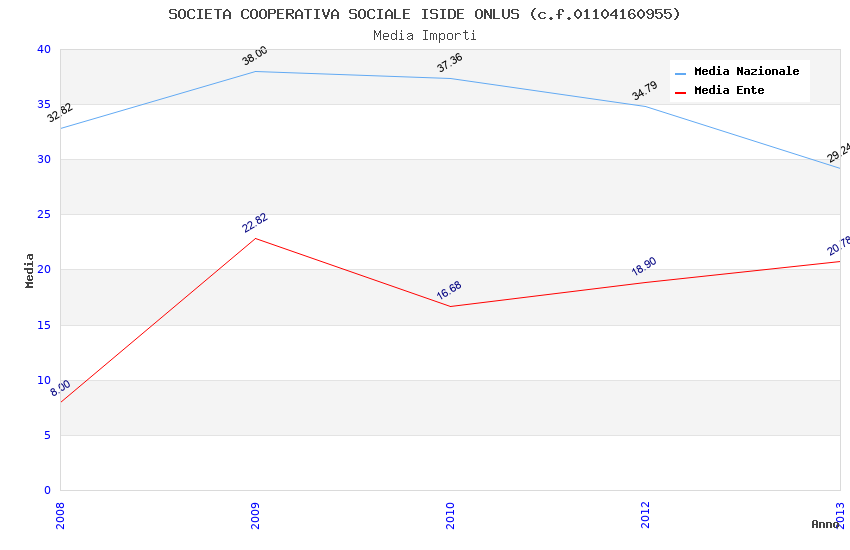
Task: Click the 38.00 national data point label
Action: pyautogui.click(x=255, y=56)
